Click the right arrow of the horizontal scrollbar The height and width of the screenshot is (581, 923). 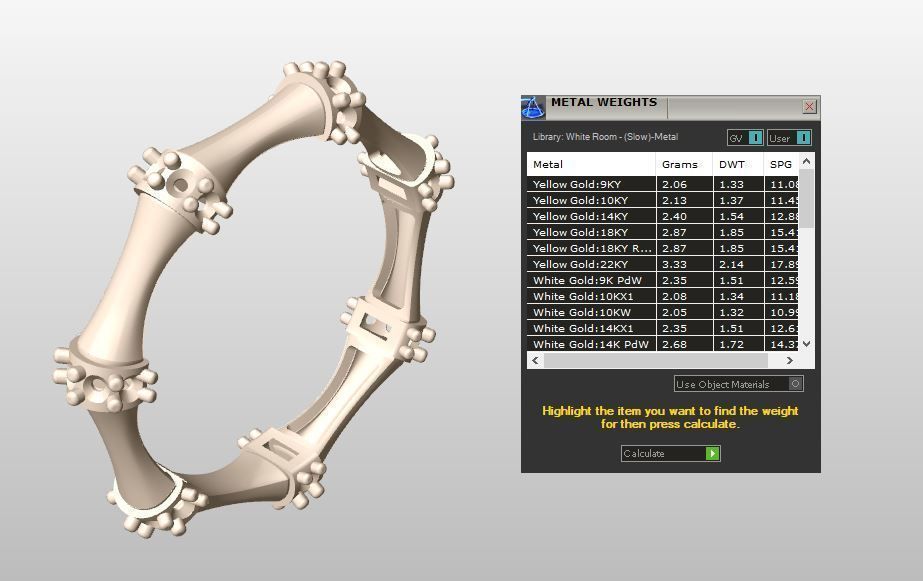(789, 360)
